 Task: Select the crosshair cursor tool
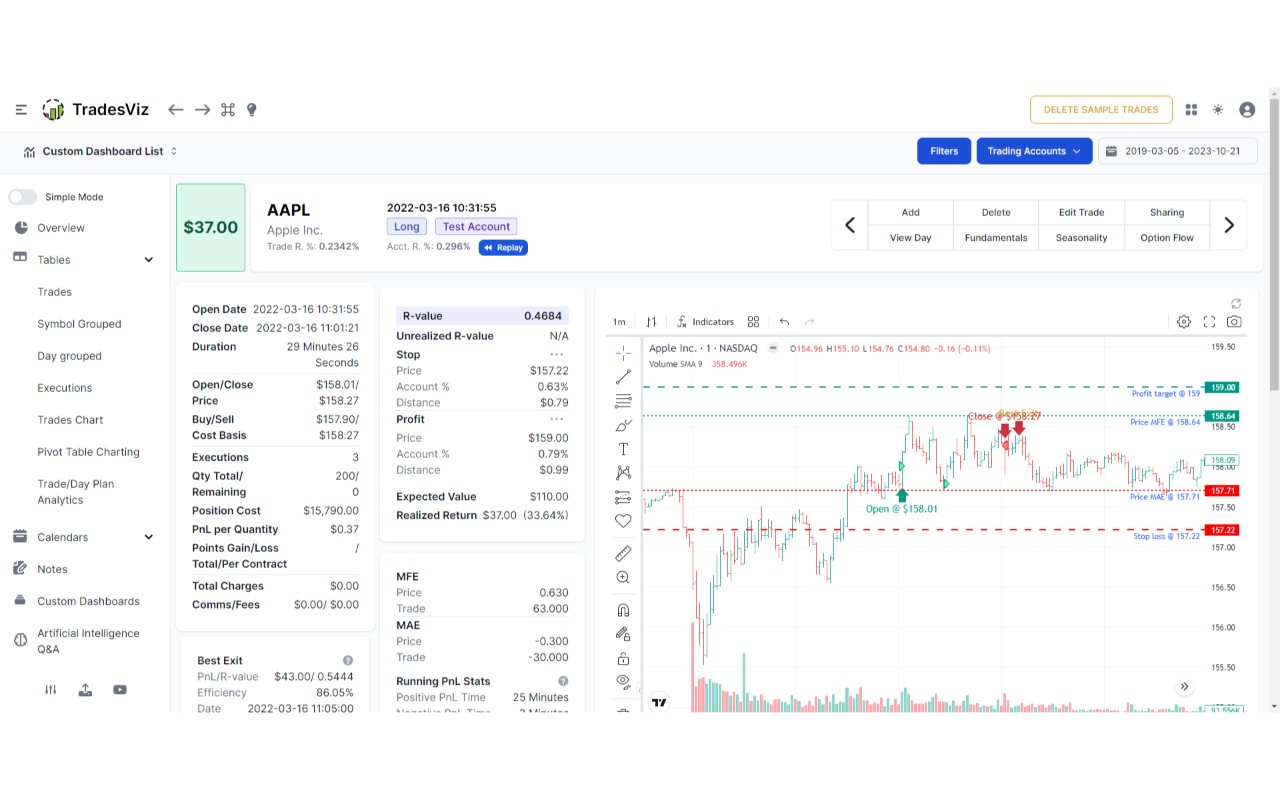(623, 353)
